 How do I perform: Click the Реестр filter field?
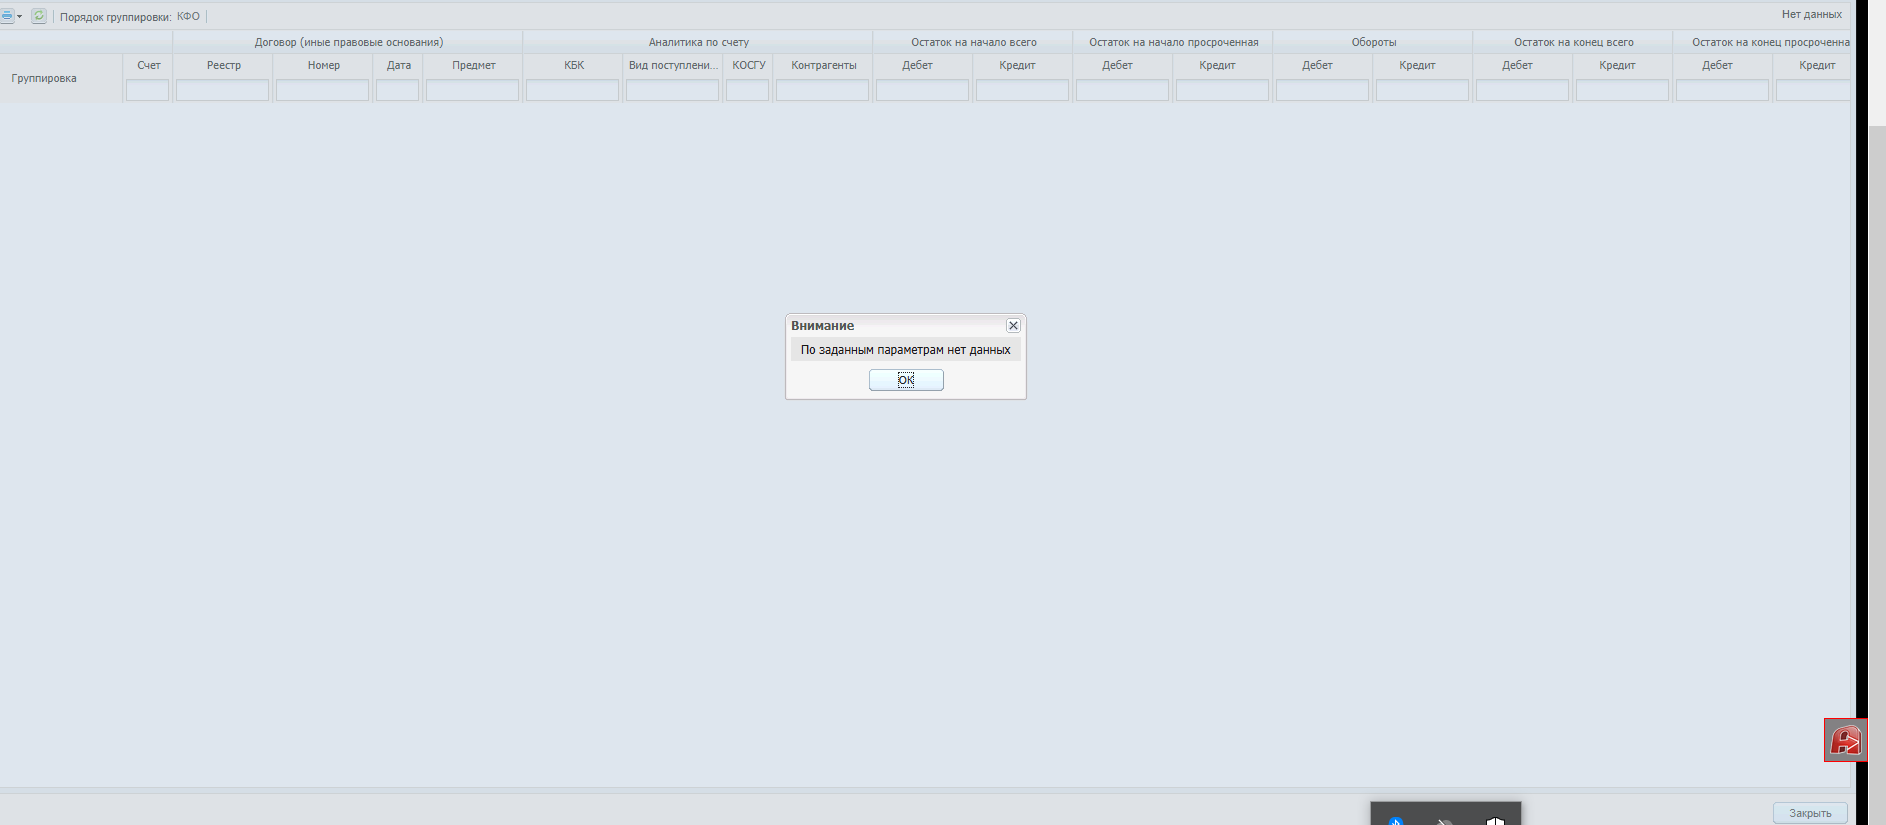coord(223,90)
